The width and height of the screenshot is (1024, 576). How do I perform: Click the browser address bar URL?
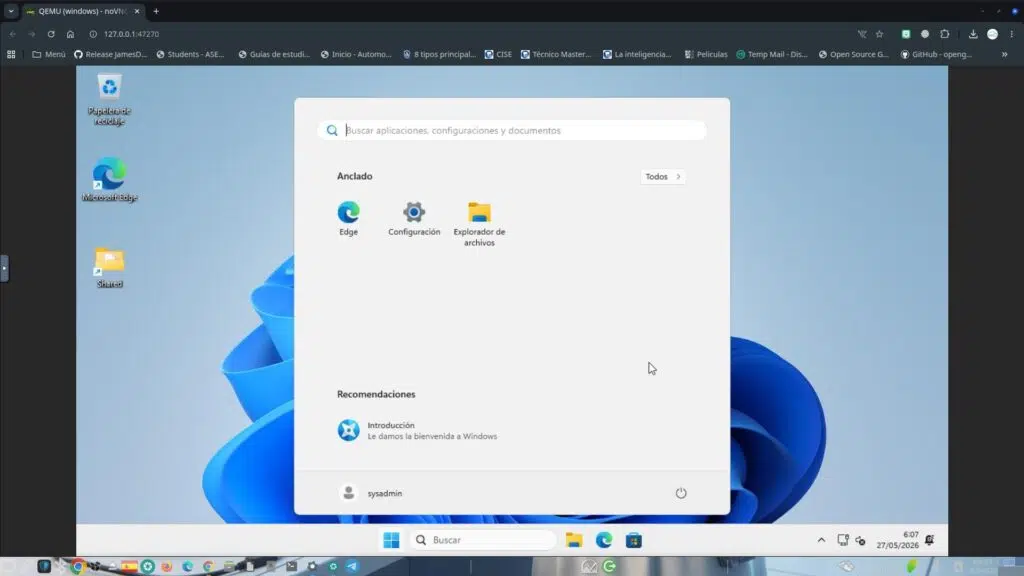(131, 34)
